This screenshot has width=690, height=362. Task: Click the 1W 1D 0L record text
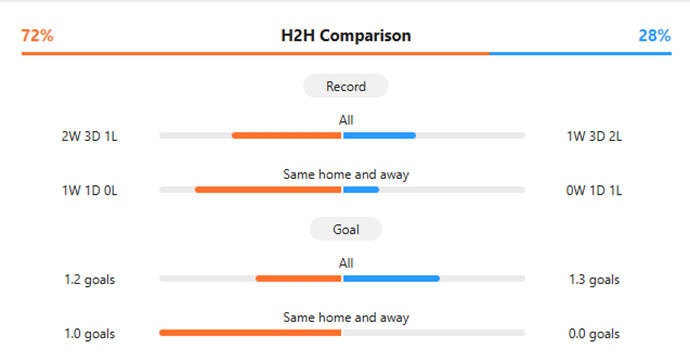[x=89, y=190]
